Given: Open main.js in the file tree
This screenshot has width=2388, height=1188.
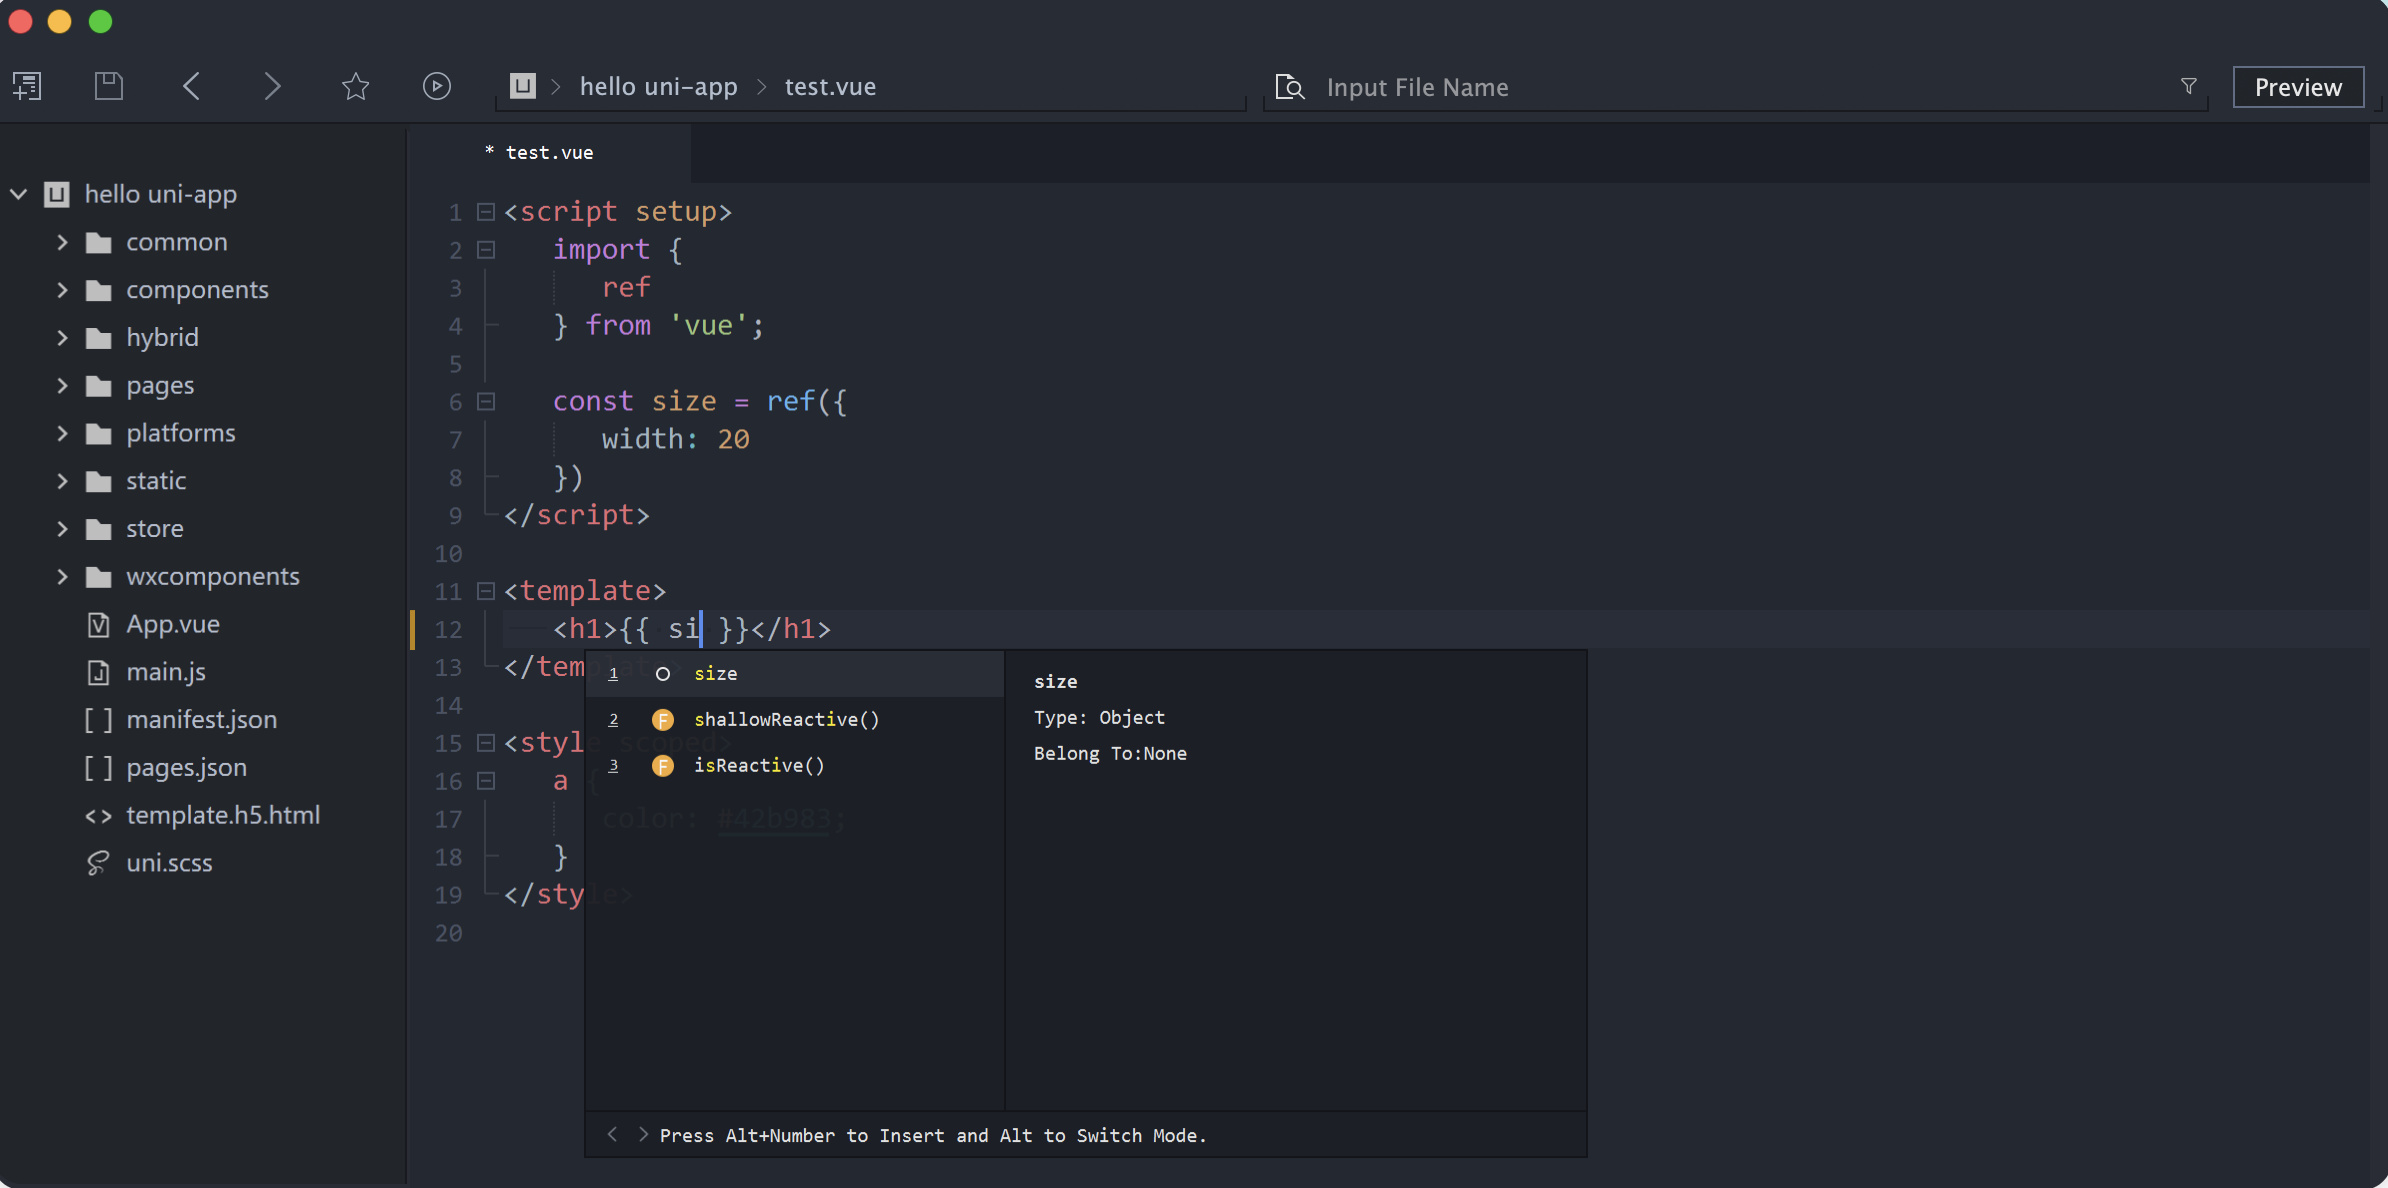Looking at the screenshot, I should (166, 672).
